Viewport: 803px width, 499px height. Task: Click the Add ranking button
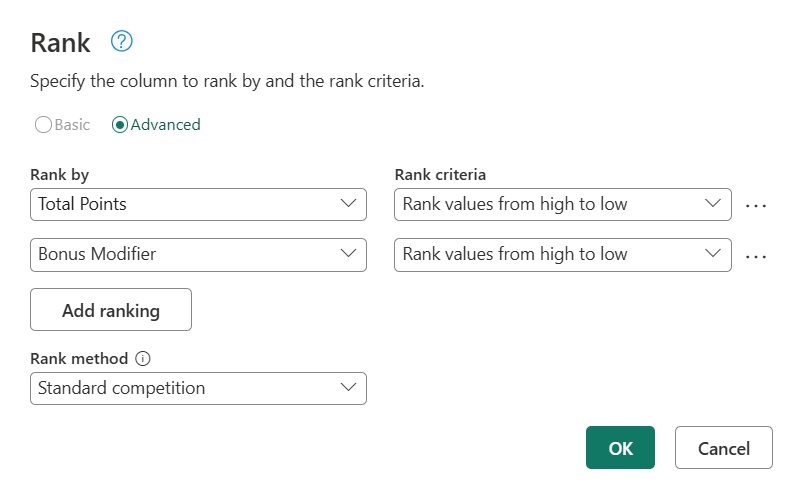[111, 310]
